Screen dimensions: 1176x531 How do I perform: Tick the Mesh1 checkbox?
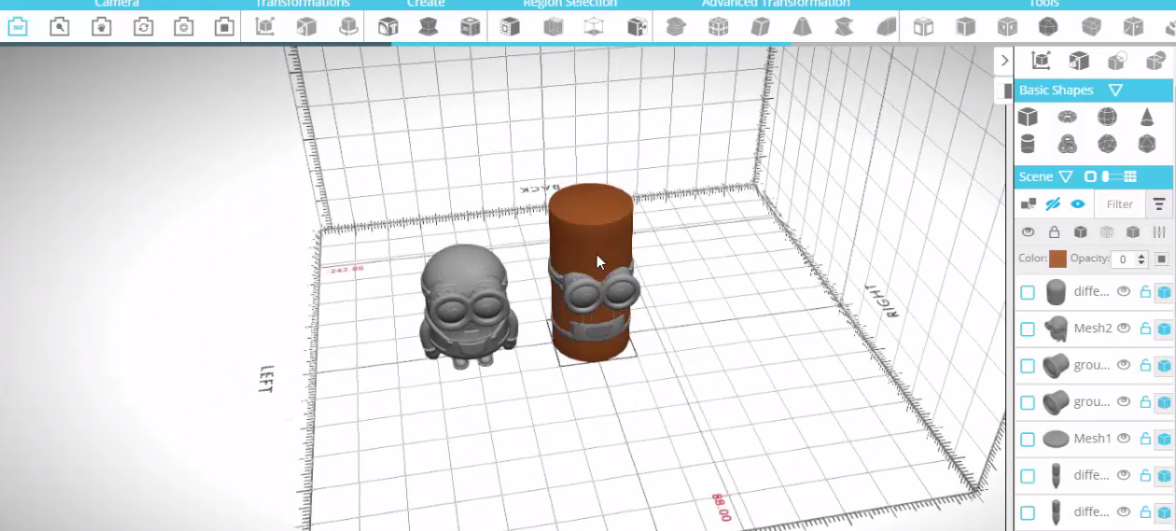pyautogui.click(x=1028, y=440)
